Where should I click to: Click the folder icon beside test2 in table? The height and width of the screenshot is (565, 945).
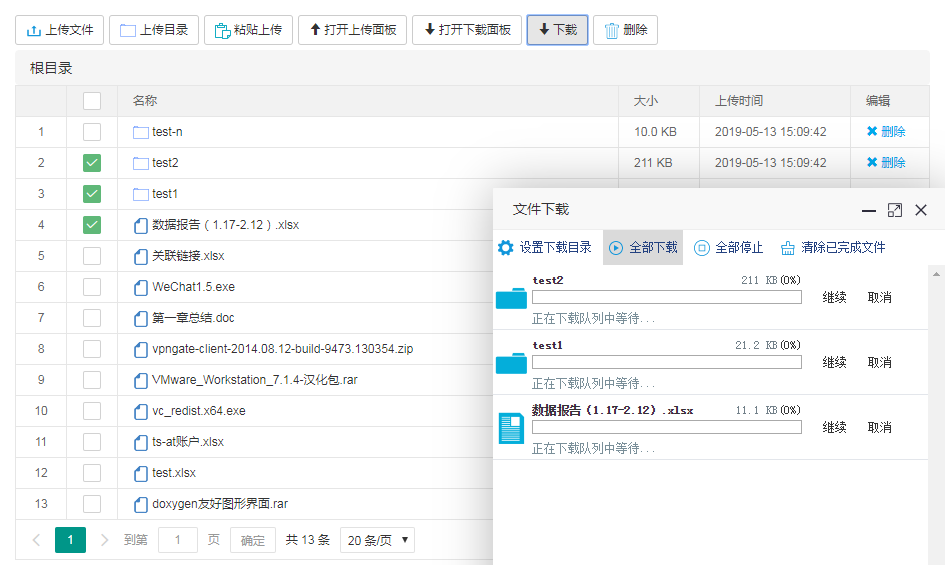click(140, 163)
